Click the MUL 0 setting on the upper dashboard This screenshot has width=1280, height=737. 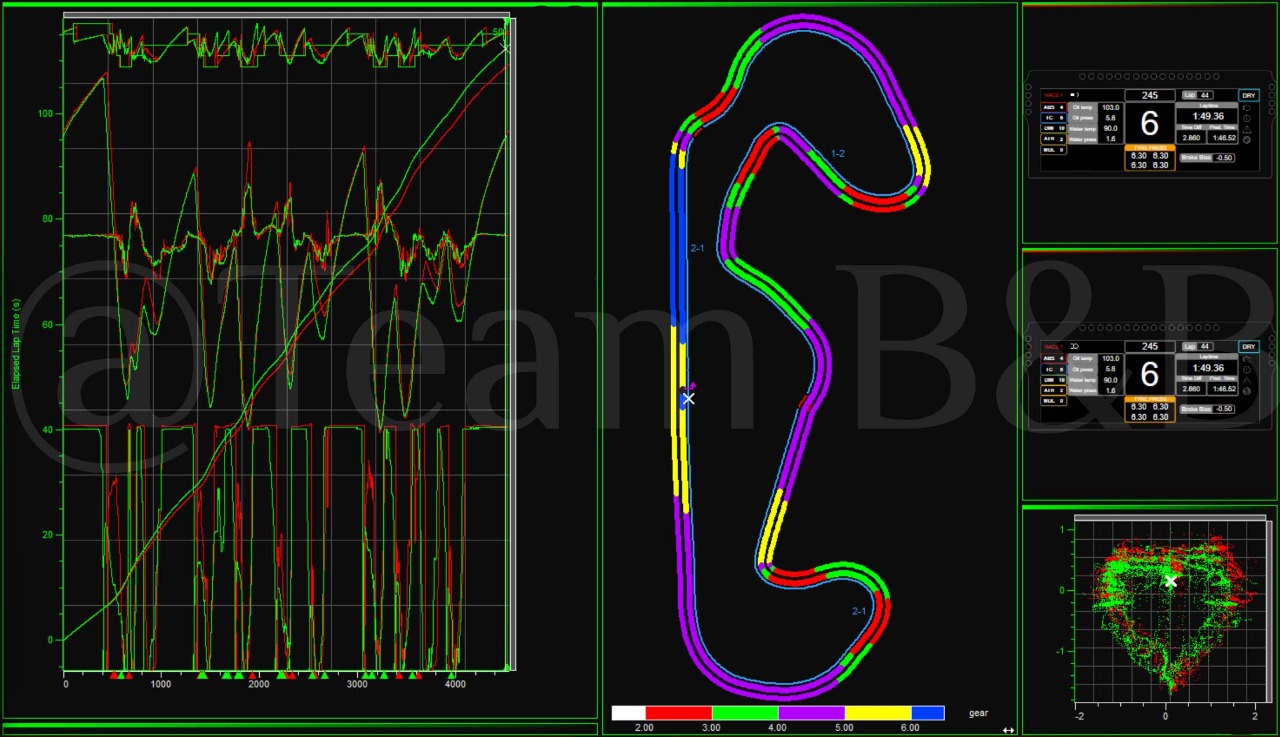[1054, 150]
